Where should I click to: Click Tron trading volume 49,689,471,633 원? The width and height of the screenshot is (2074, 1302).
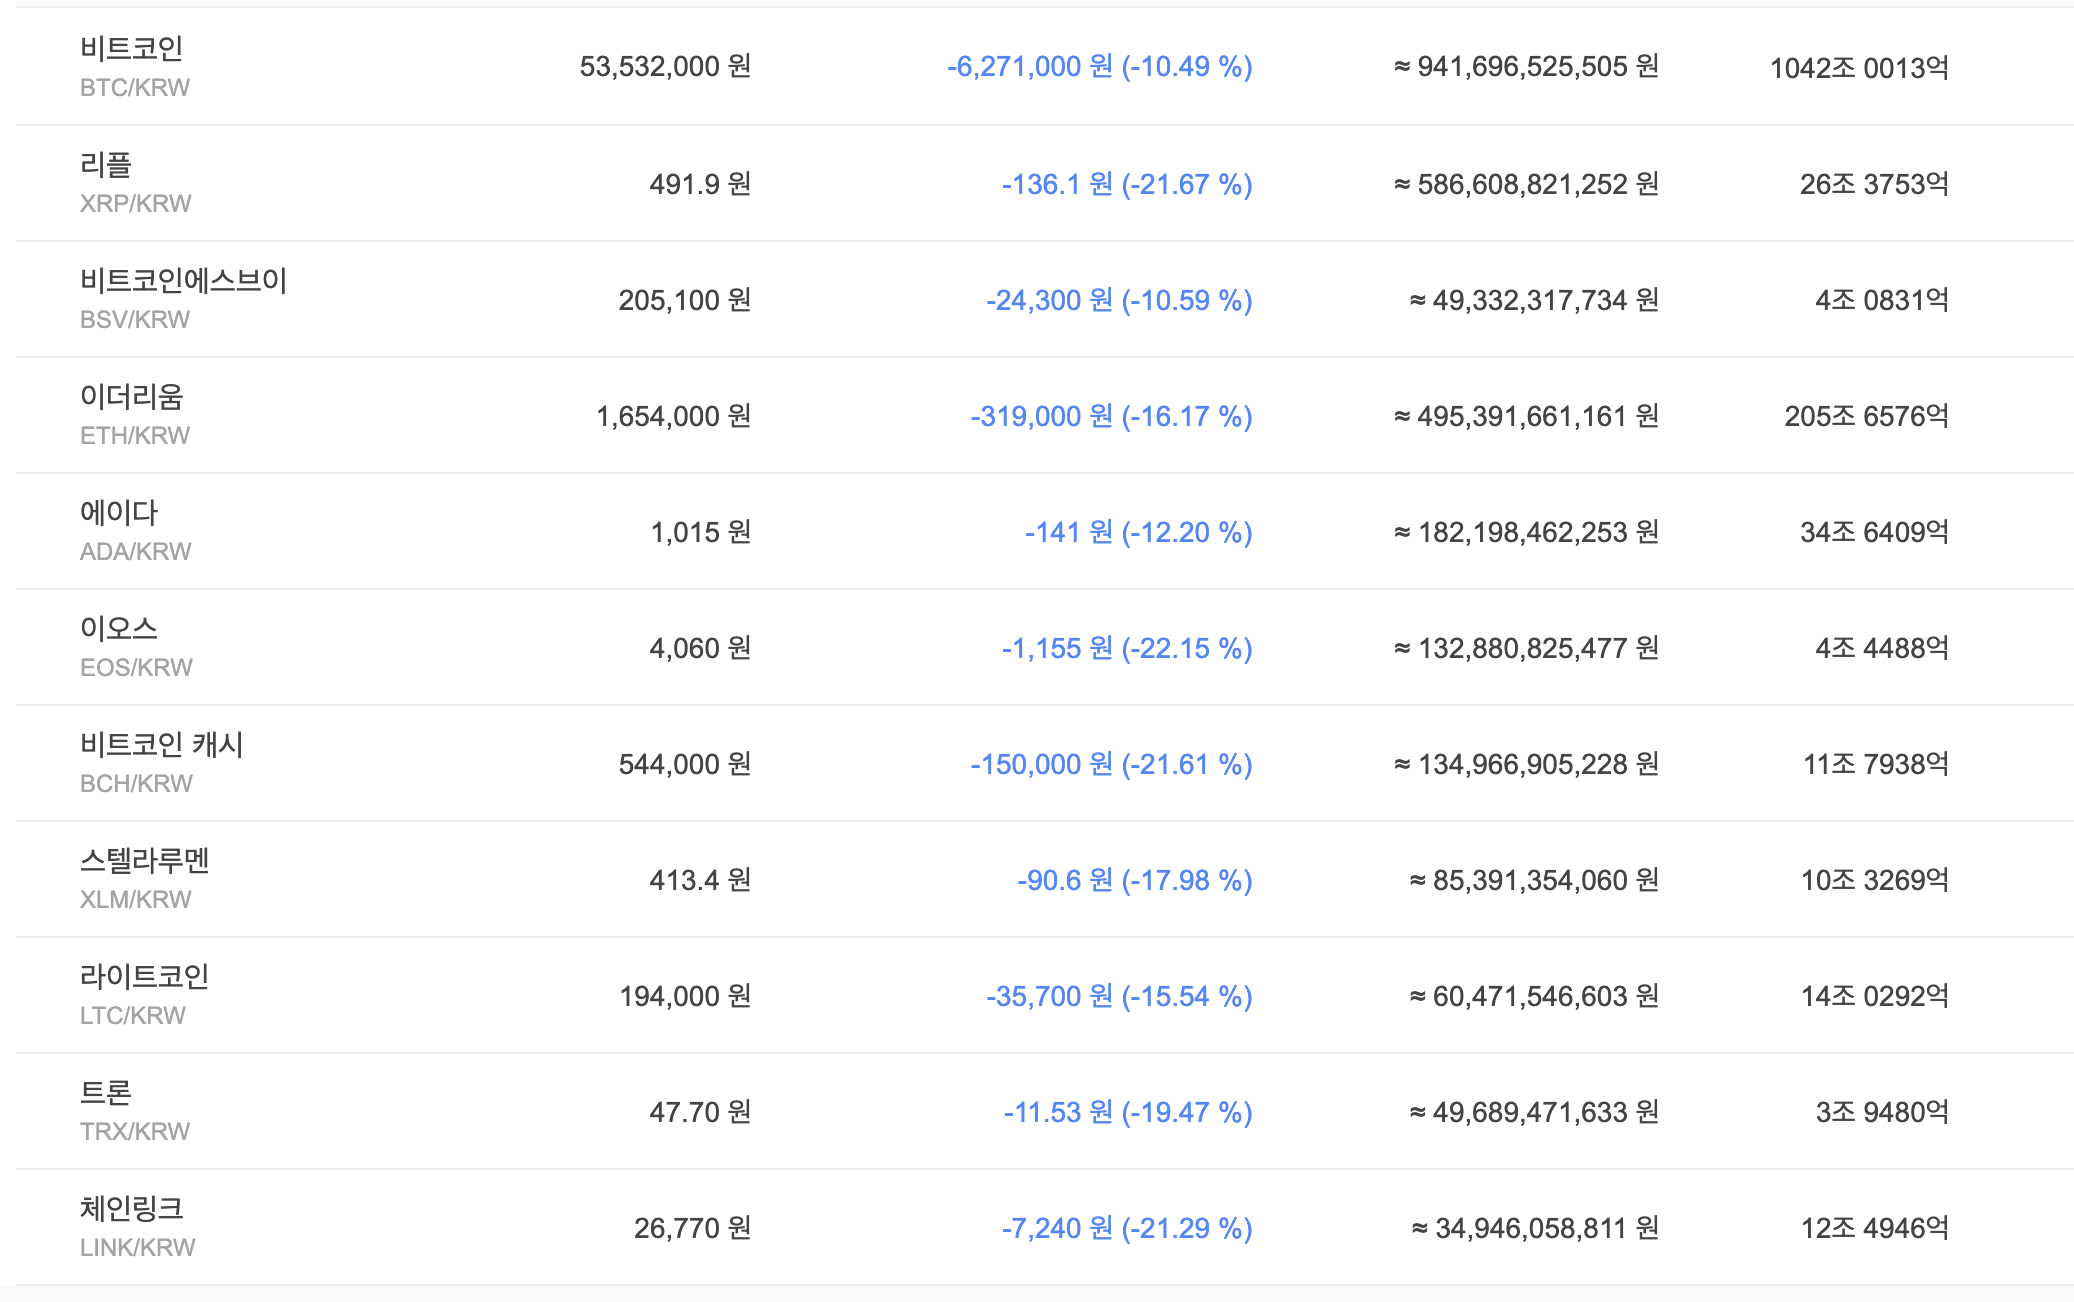tap(1533, 1112)
